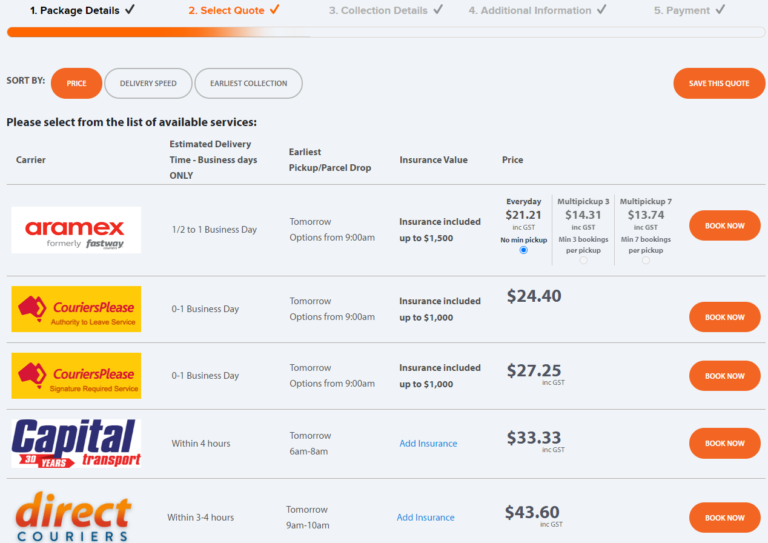Sort quotes by Delivery Speed
The image size is (768, 543).
147,83
